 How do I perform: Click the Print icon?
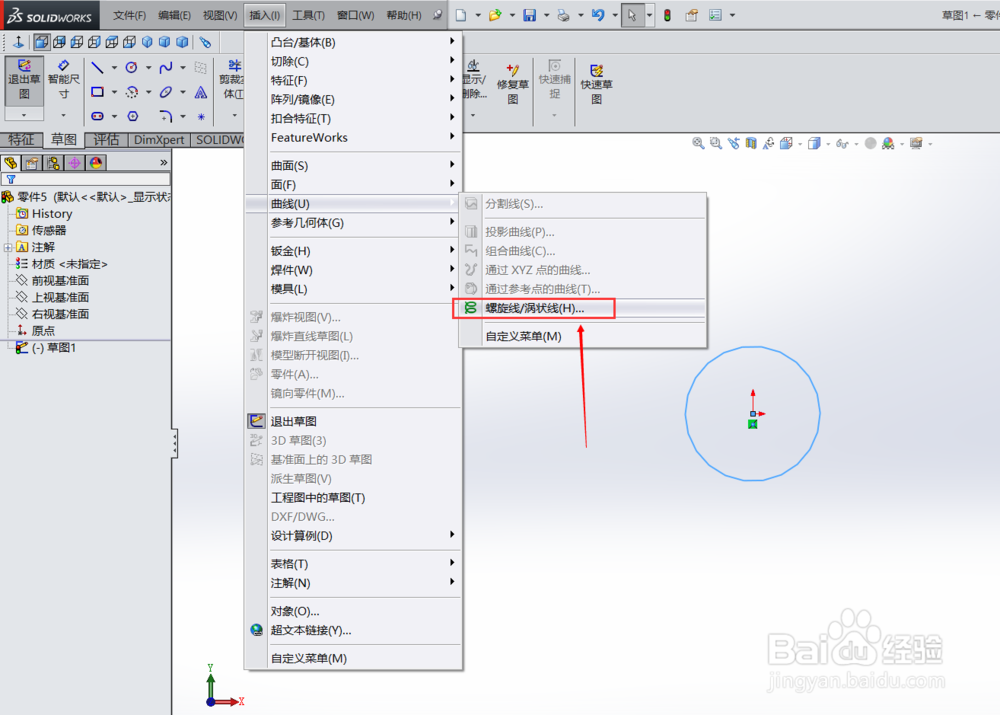point(563,15)
